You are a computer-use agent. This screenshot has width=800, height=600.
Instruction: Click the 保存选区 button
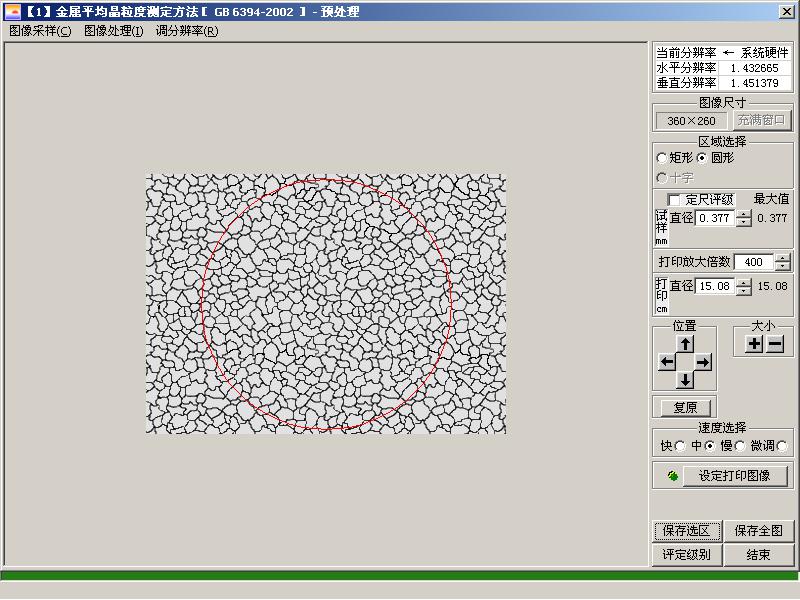click(687, 531)
